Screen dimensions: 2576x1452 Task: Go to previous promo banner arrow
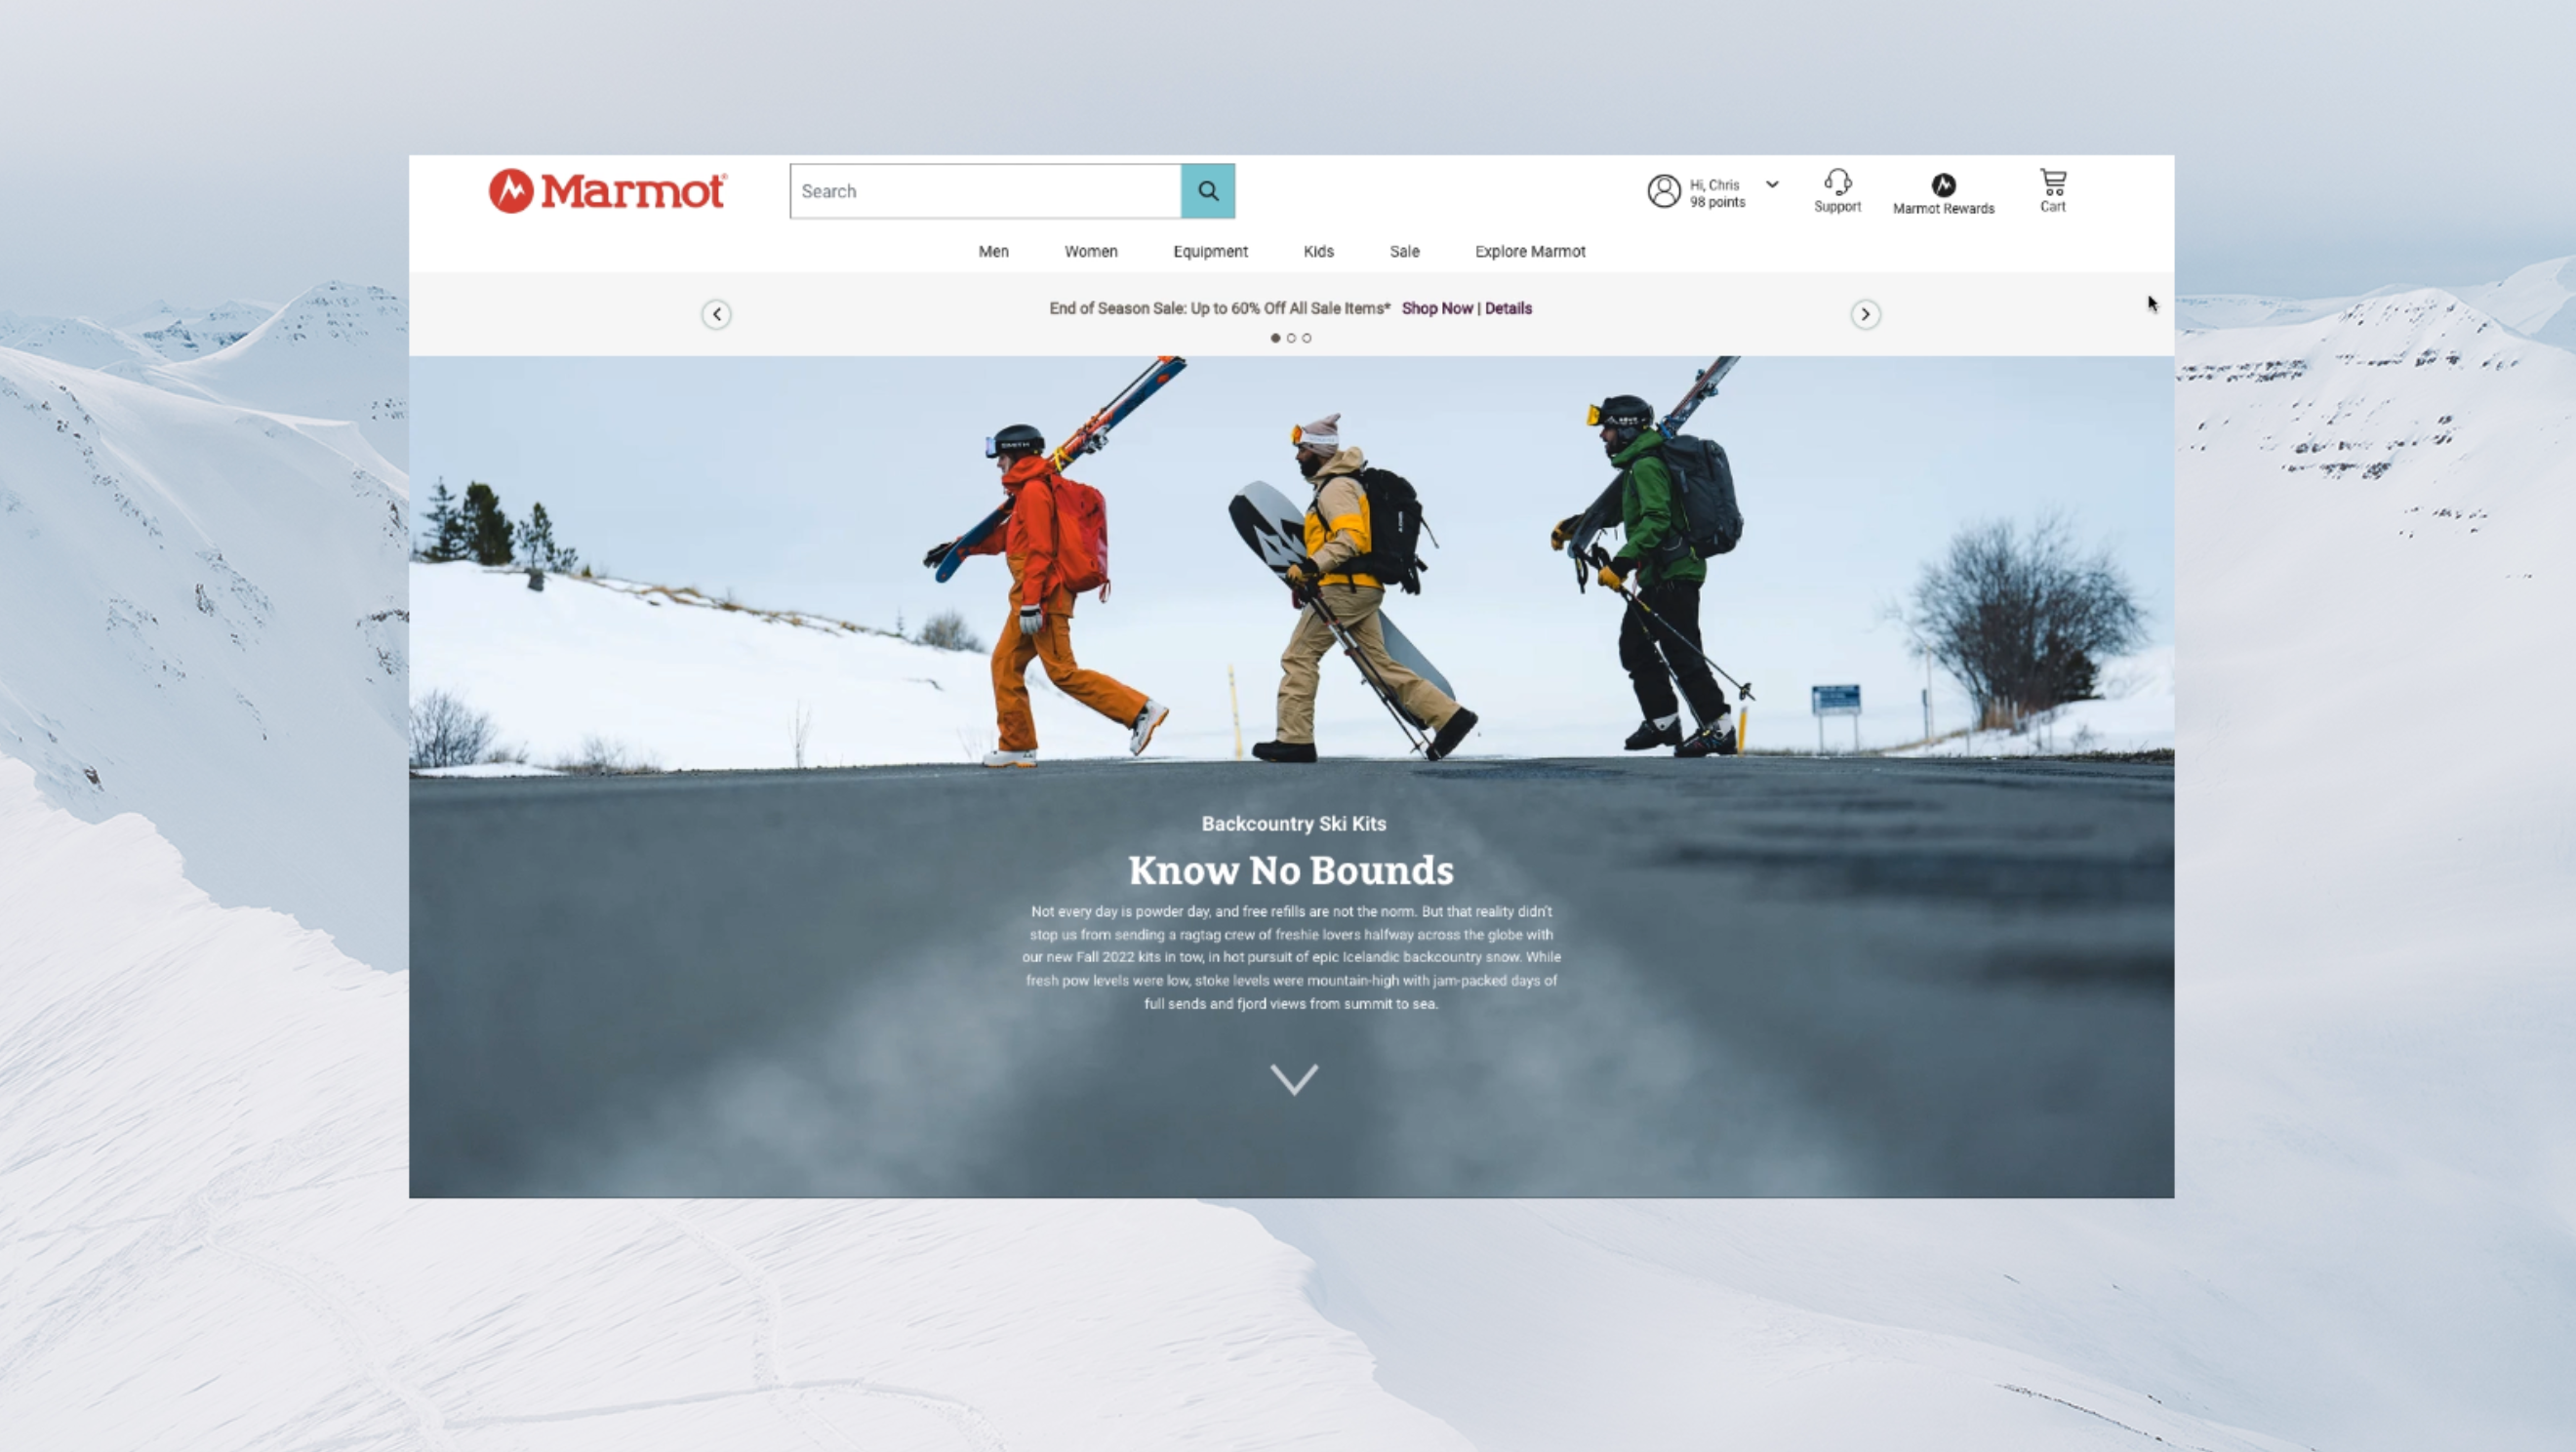pyautogui.click(x=716, y=315)
